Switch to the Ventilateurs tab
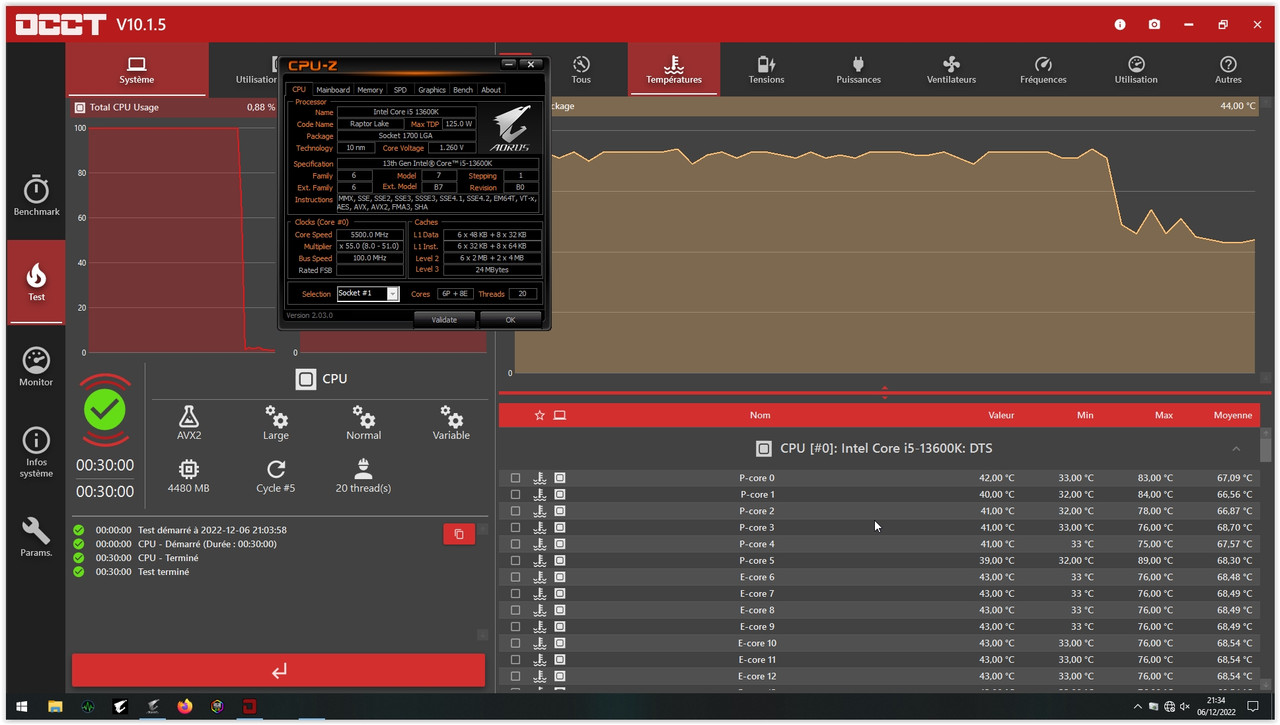The height and width of the screenshot is (725, 1280). (951, 69)
